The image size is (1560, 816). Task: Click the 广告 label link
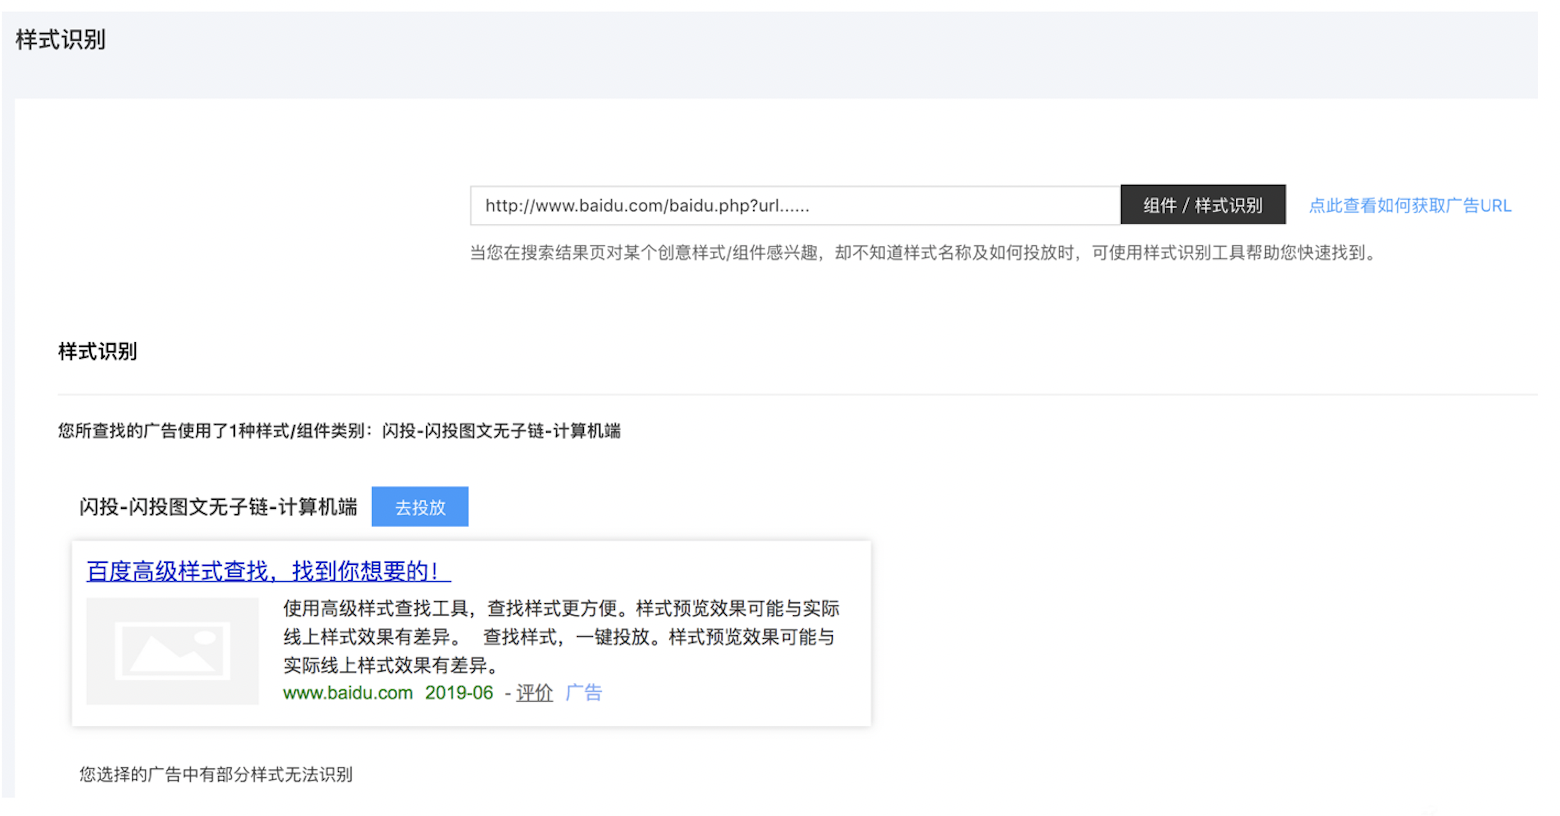(x=584, y=693)
